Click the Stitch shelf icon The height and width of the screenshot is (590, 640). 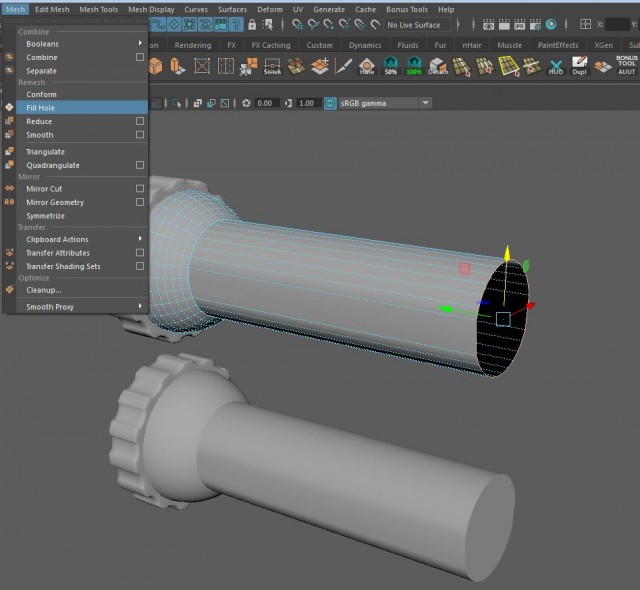coord(272,66)
